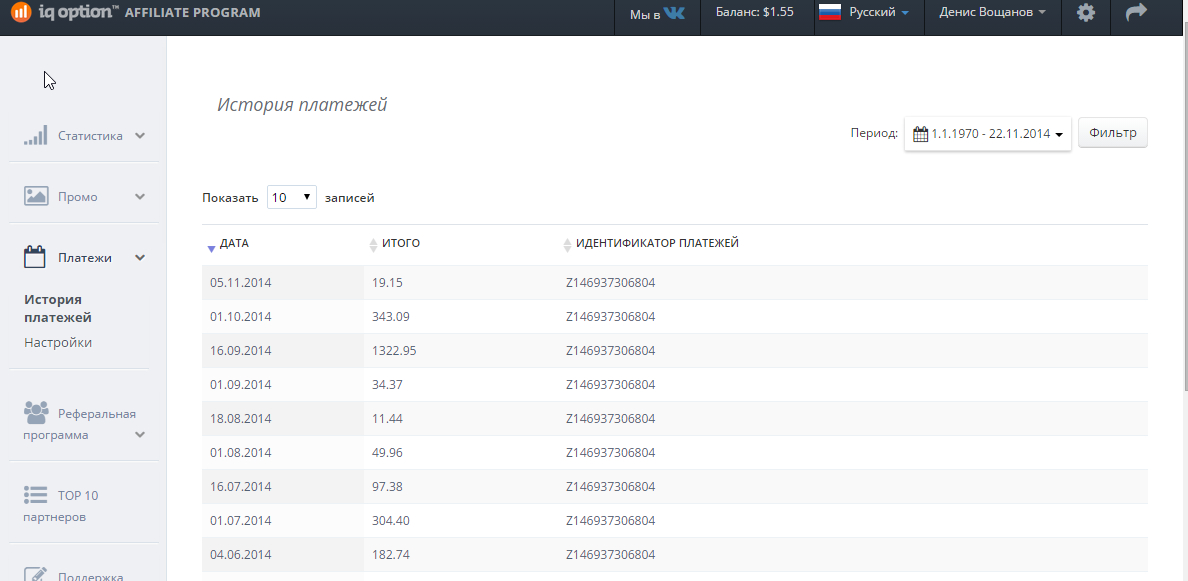Screen dimensions: 1188x581
Task: Open settings via the gear icon
Action: tap(1085, 14)
